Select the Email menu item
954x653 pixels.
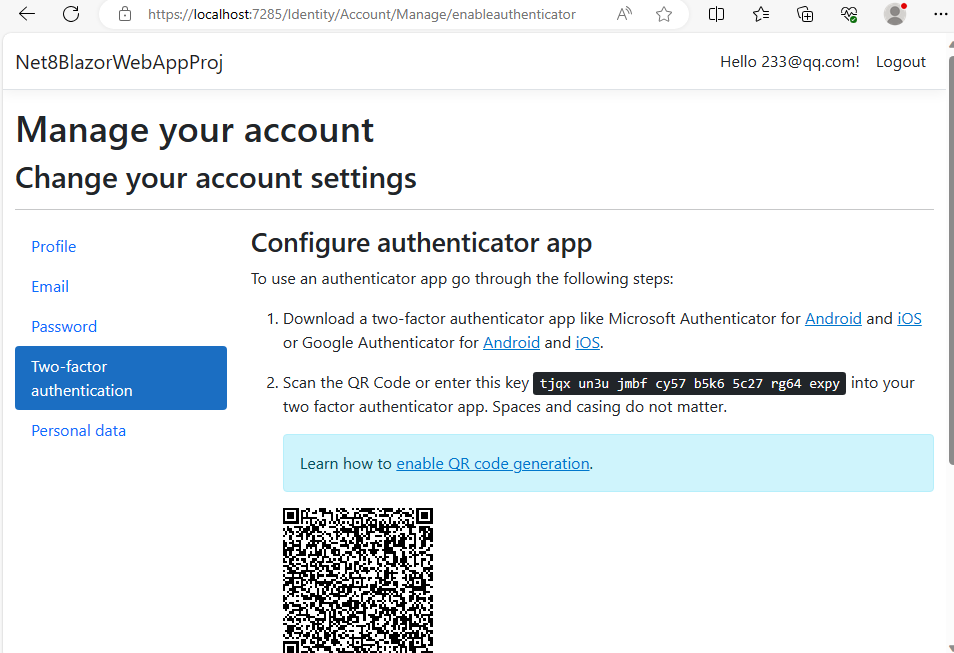click(50, 287)
